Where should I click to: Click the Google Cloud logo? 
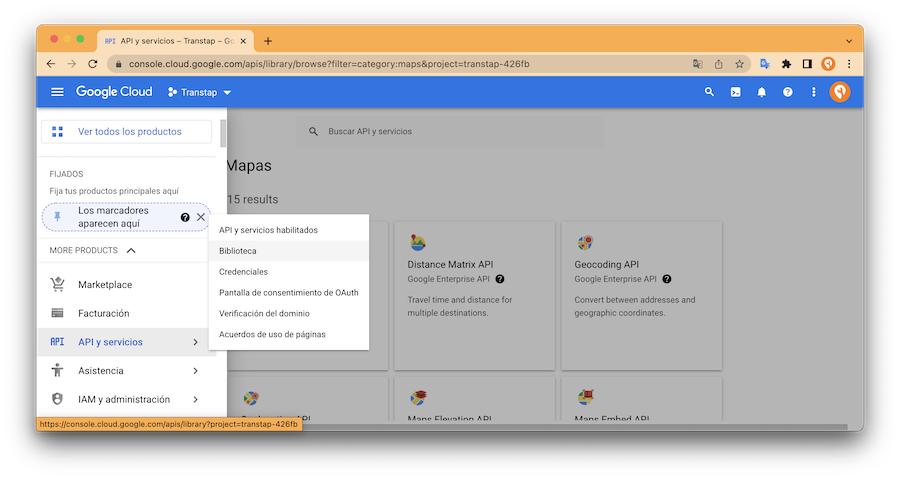(x=114, y=92)
